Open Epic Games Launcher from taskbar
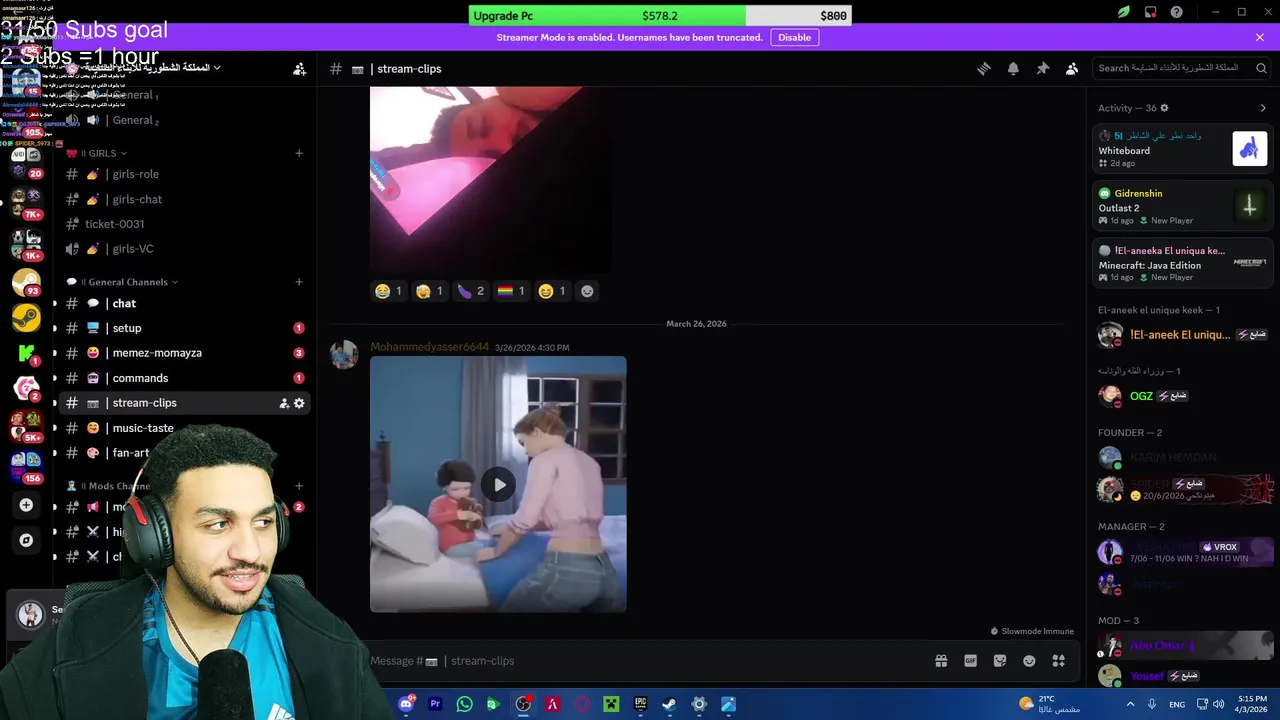The height and width of the screenshot is (720, 1280). click(x=640, y=704)
